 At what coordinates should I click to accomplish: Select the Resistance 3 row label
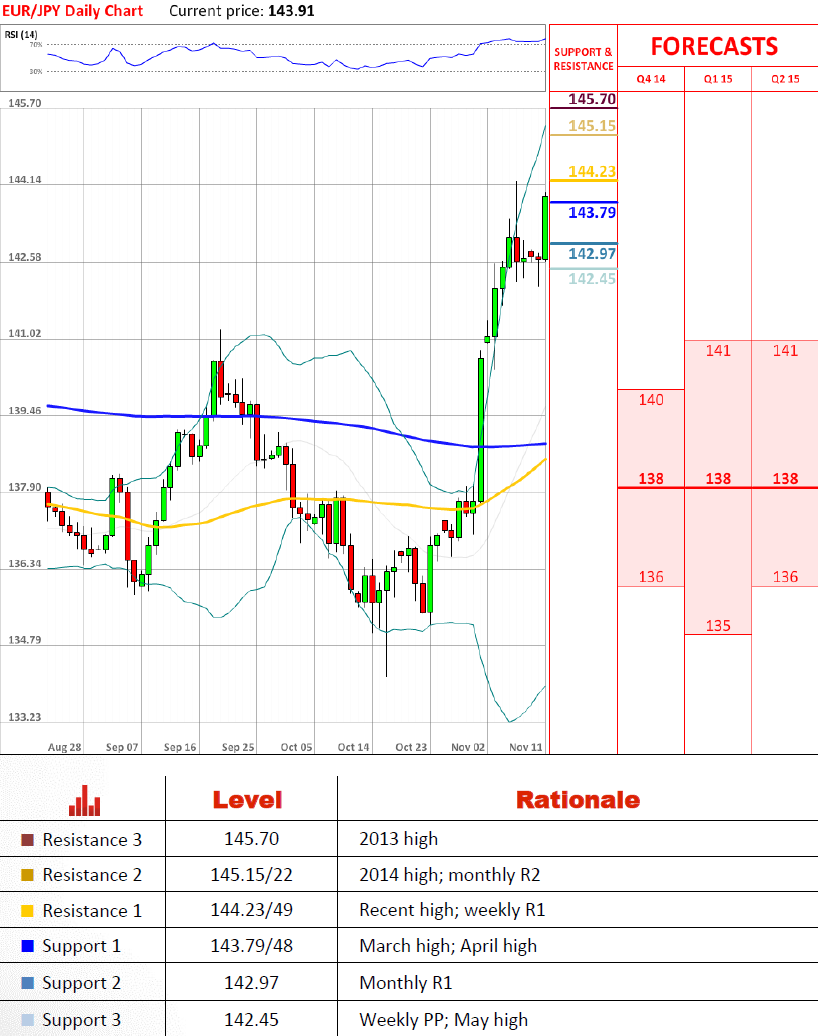tap(92, 840)
